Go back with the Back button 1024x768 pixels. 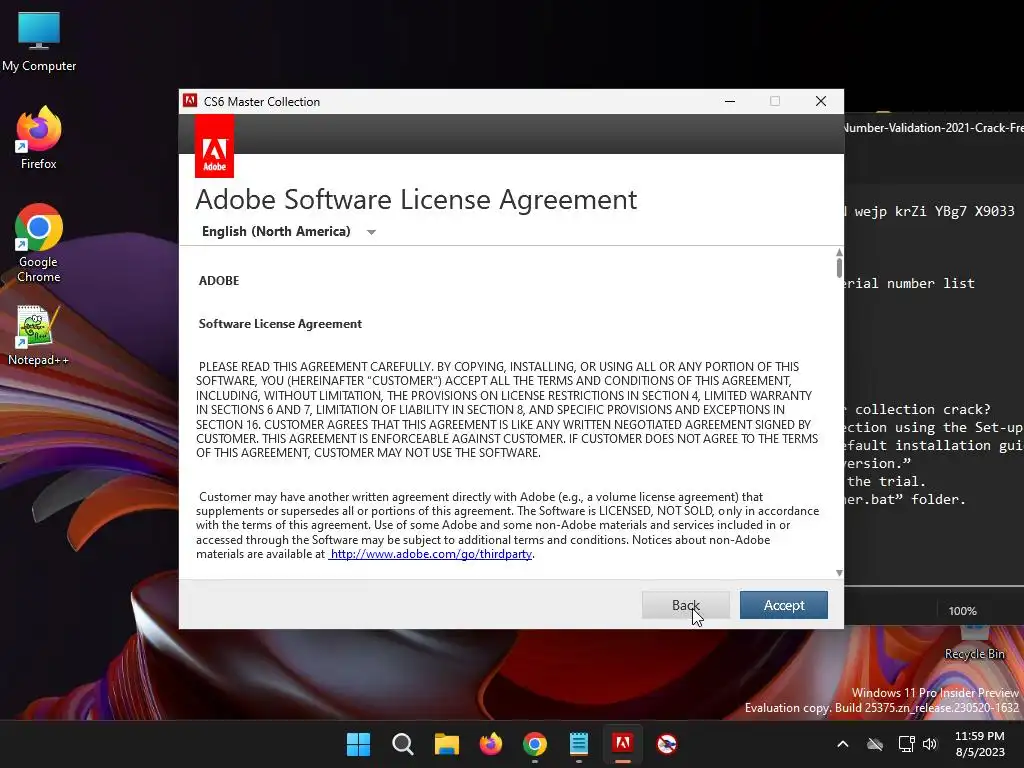pyautogui.click(x=686, y=605)
